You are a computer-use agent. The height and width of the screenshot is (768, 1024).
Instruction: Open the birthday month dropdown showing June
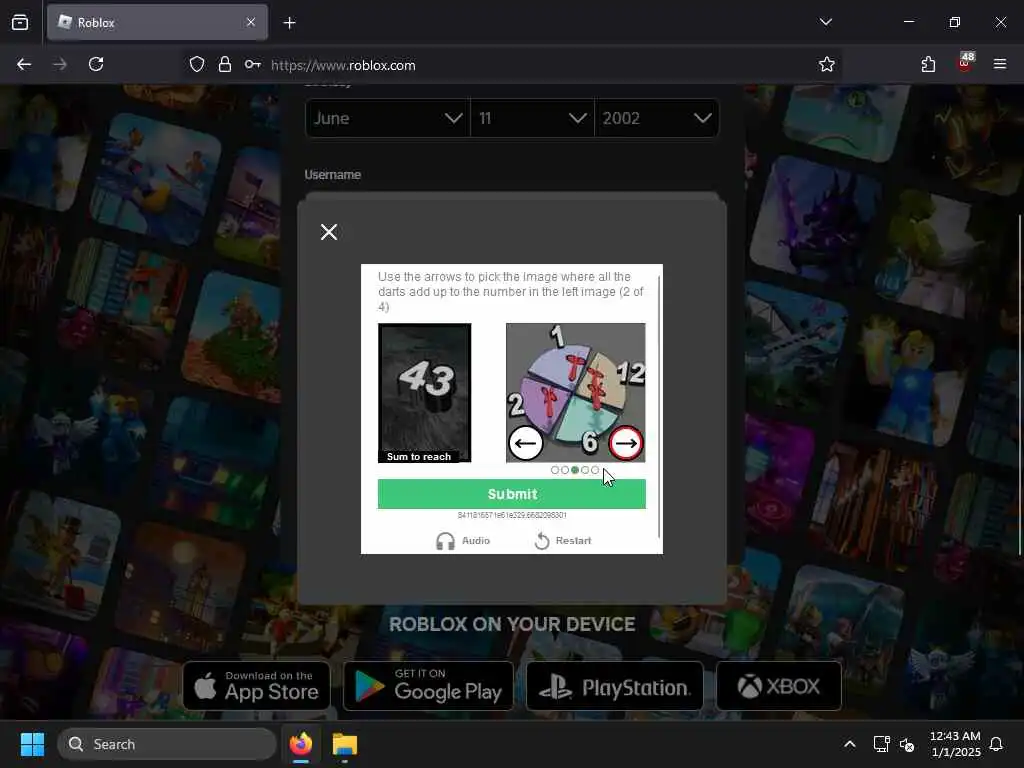(x=387, y=118)
